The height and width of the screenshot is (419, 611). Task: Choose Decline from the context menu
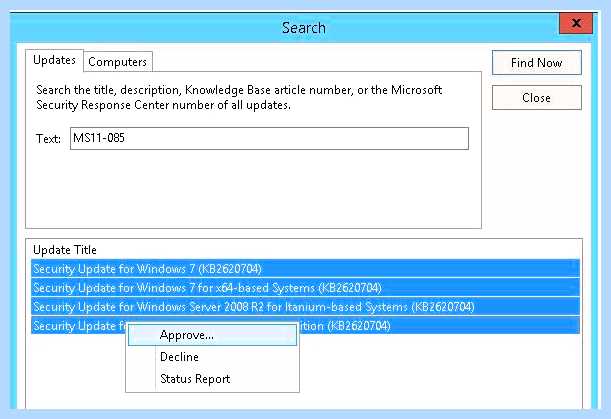tap(212, 357)
